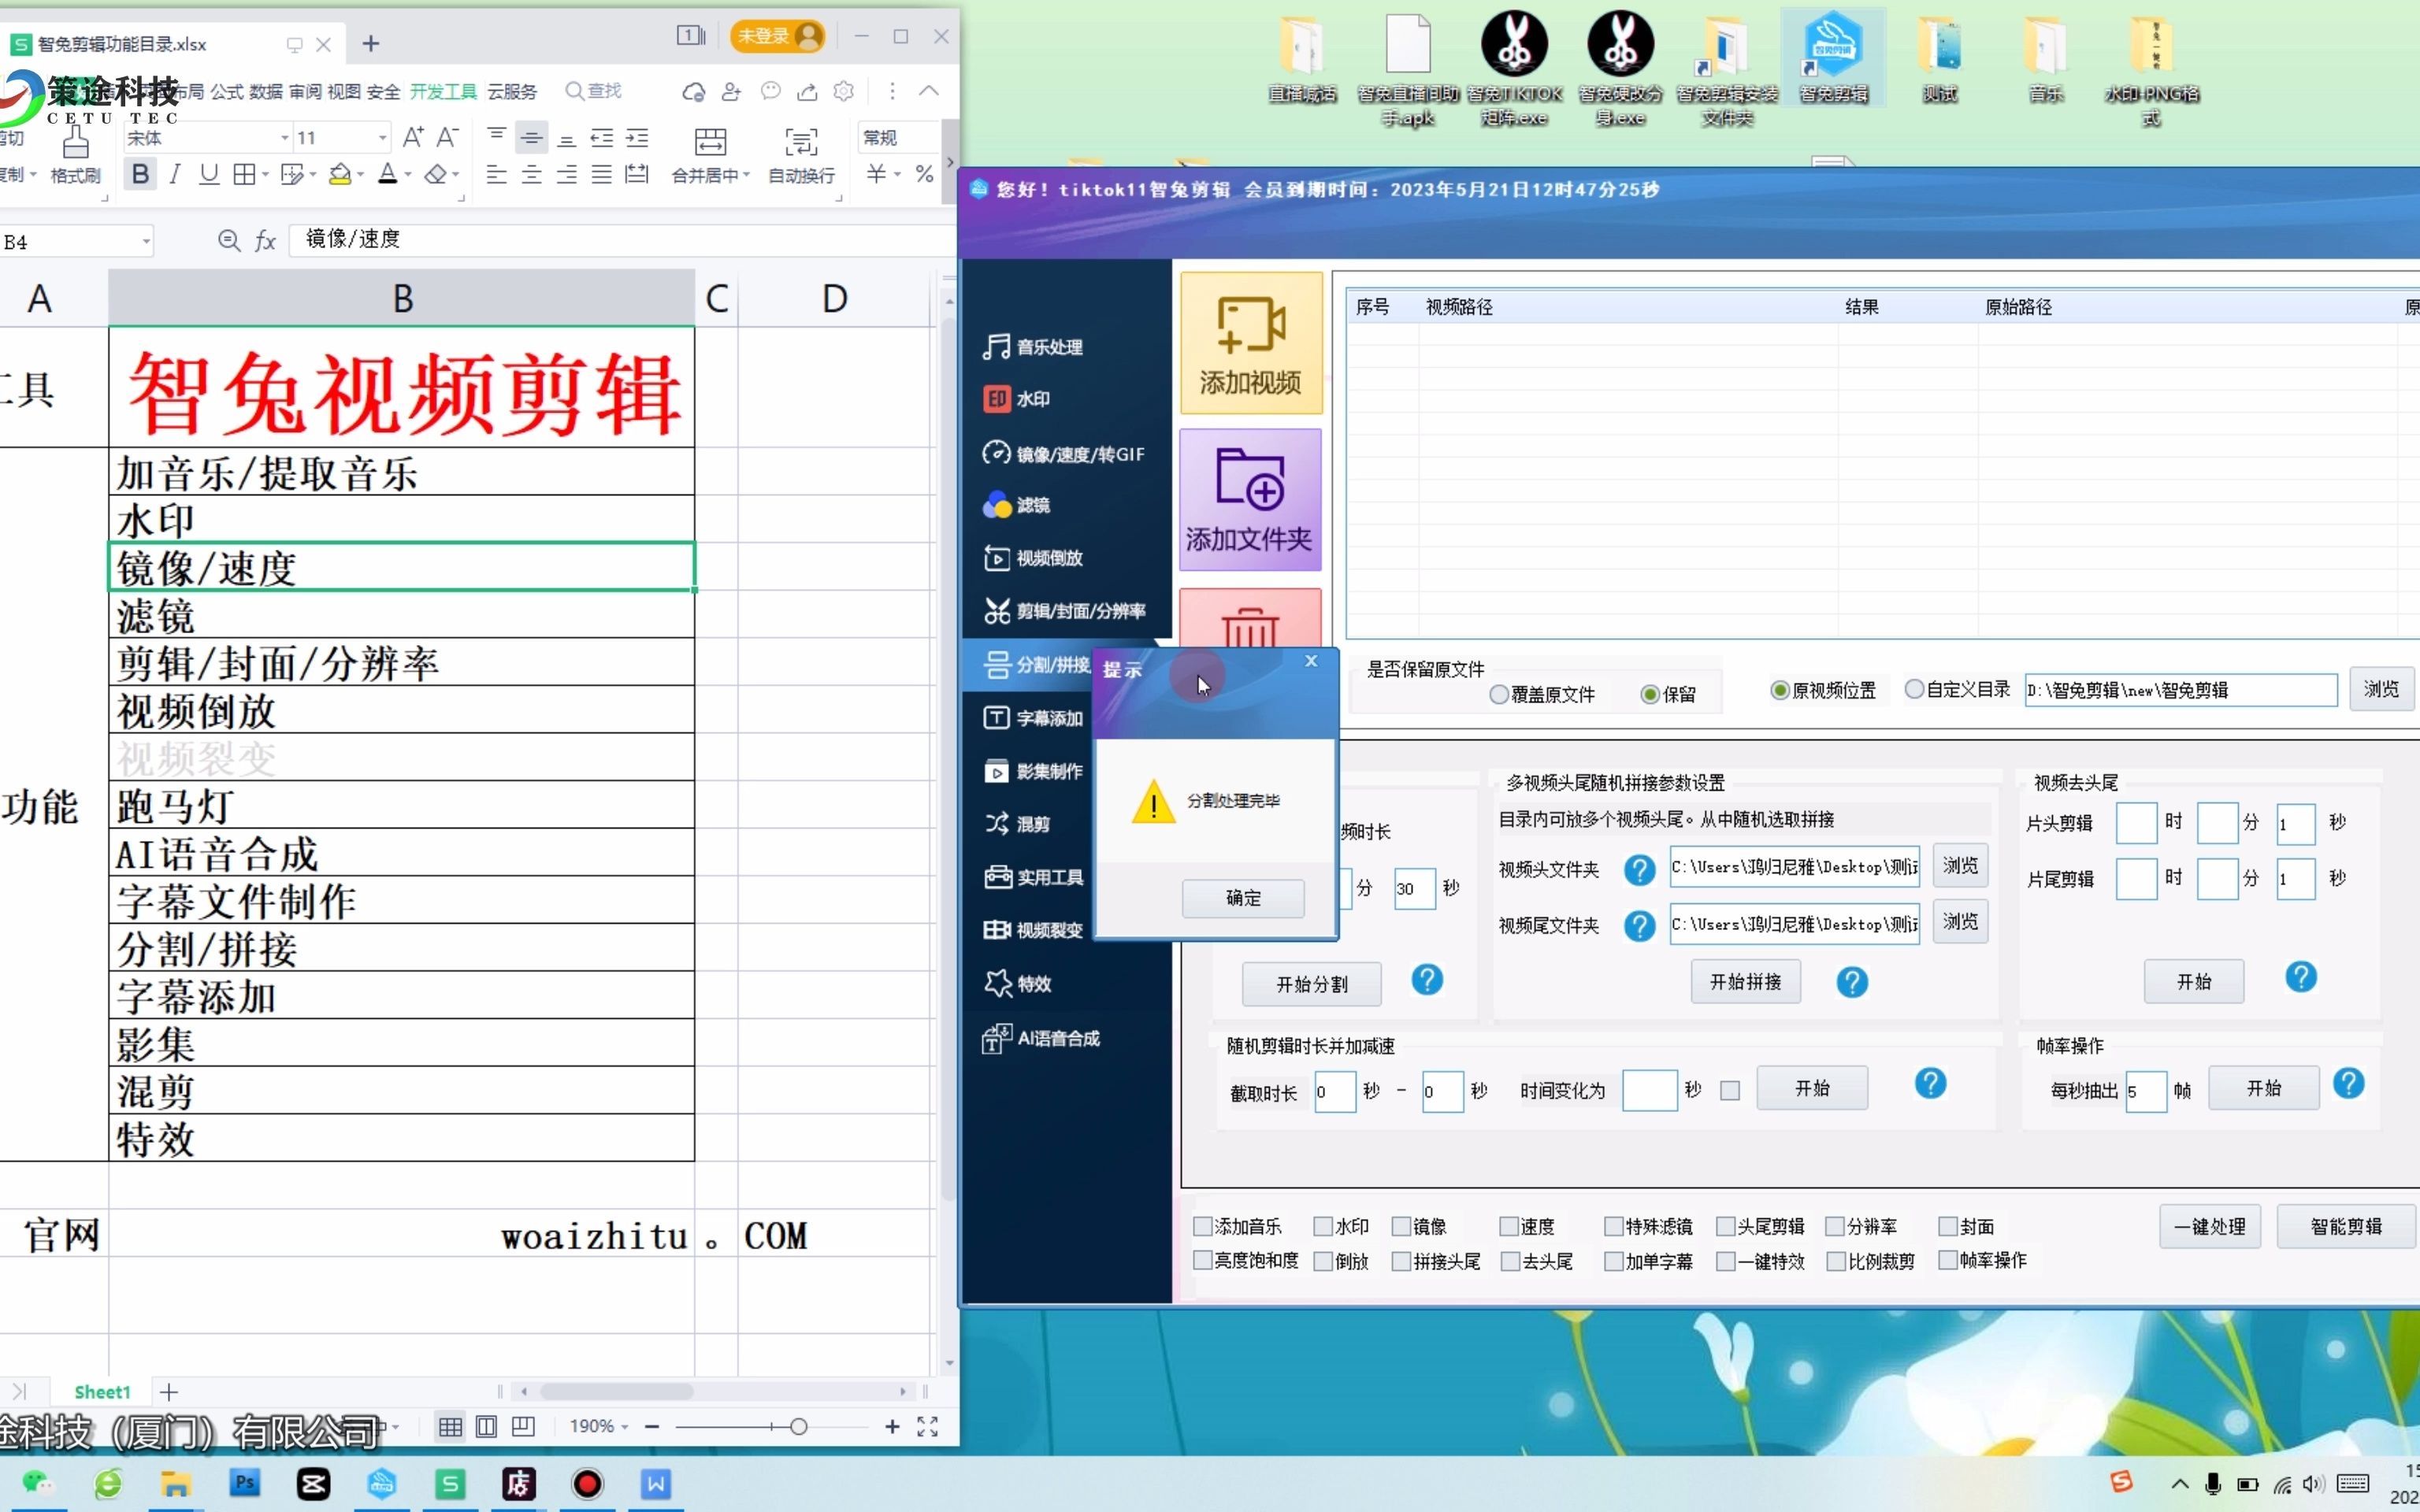Viewport: 2420px width, 1512px height.
Task: Click the 添加视频 add video tile
Action: click(1250, 343)
